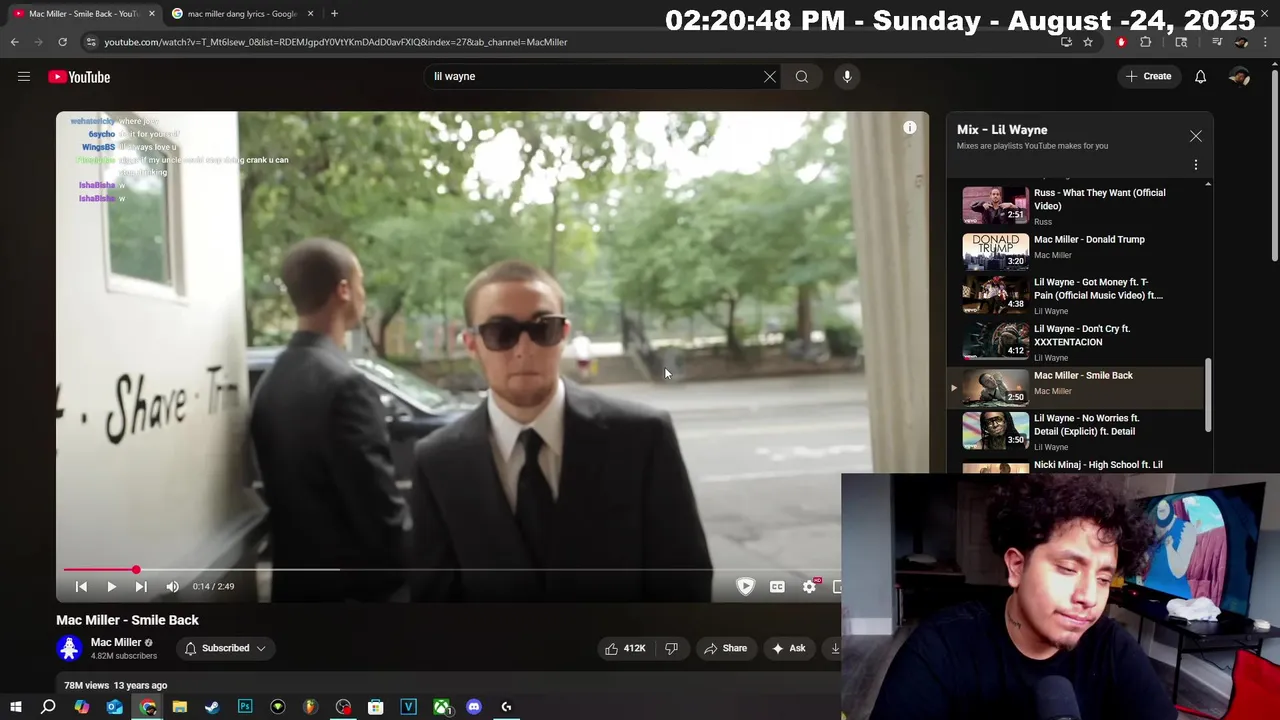Click the playlist panel scrollbar
This screenshot has width=1280, height=720.
coord(1208,395)
